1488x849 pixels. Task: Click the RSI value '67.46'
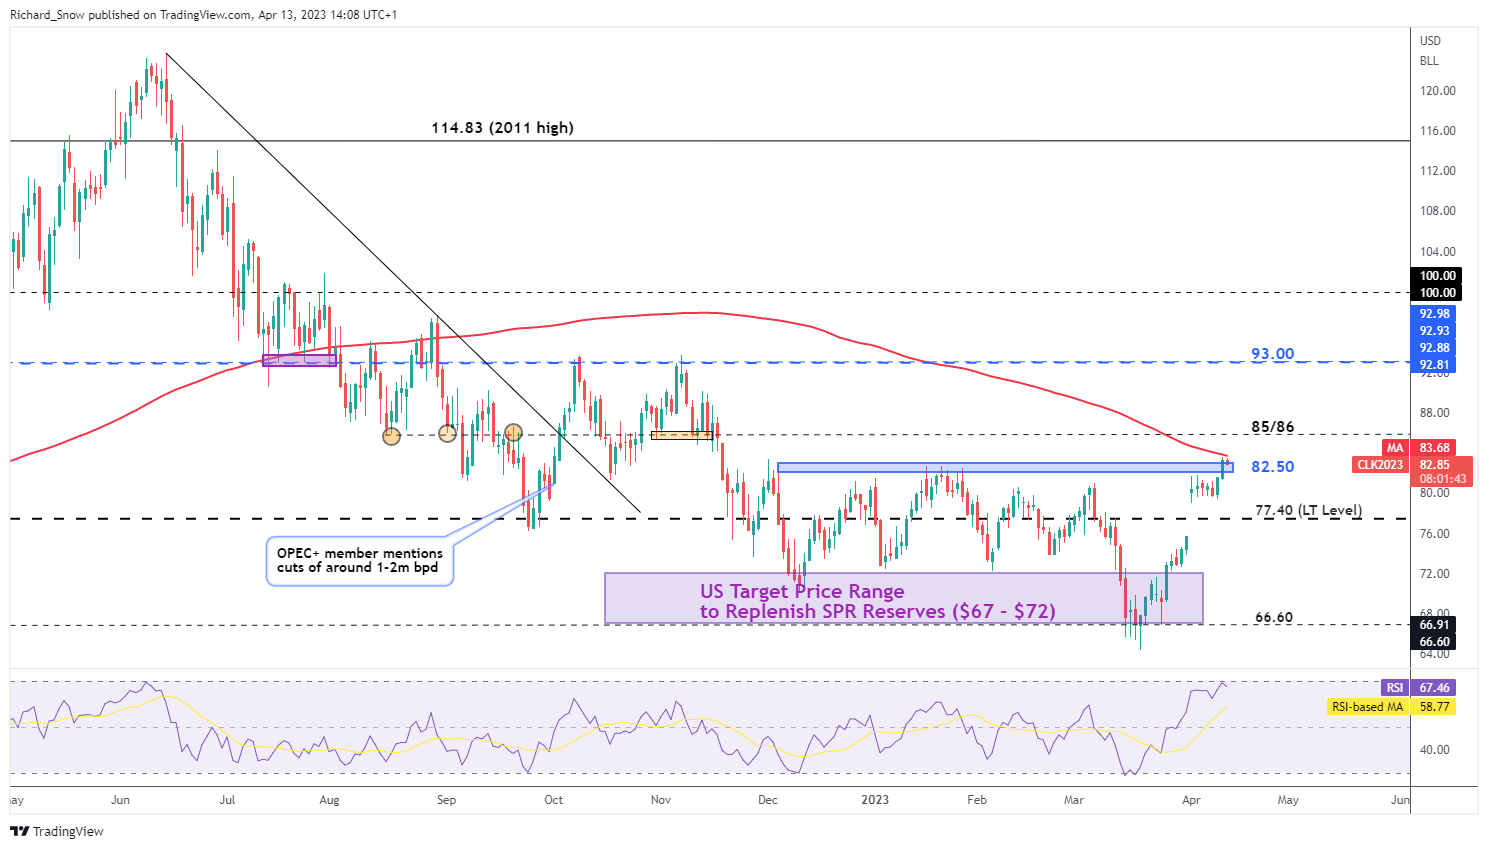coord(1435,688)
